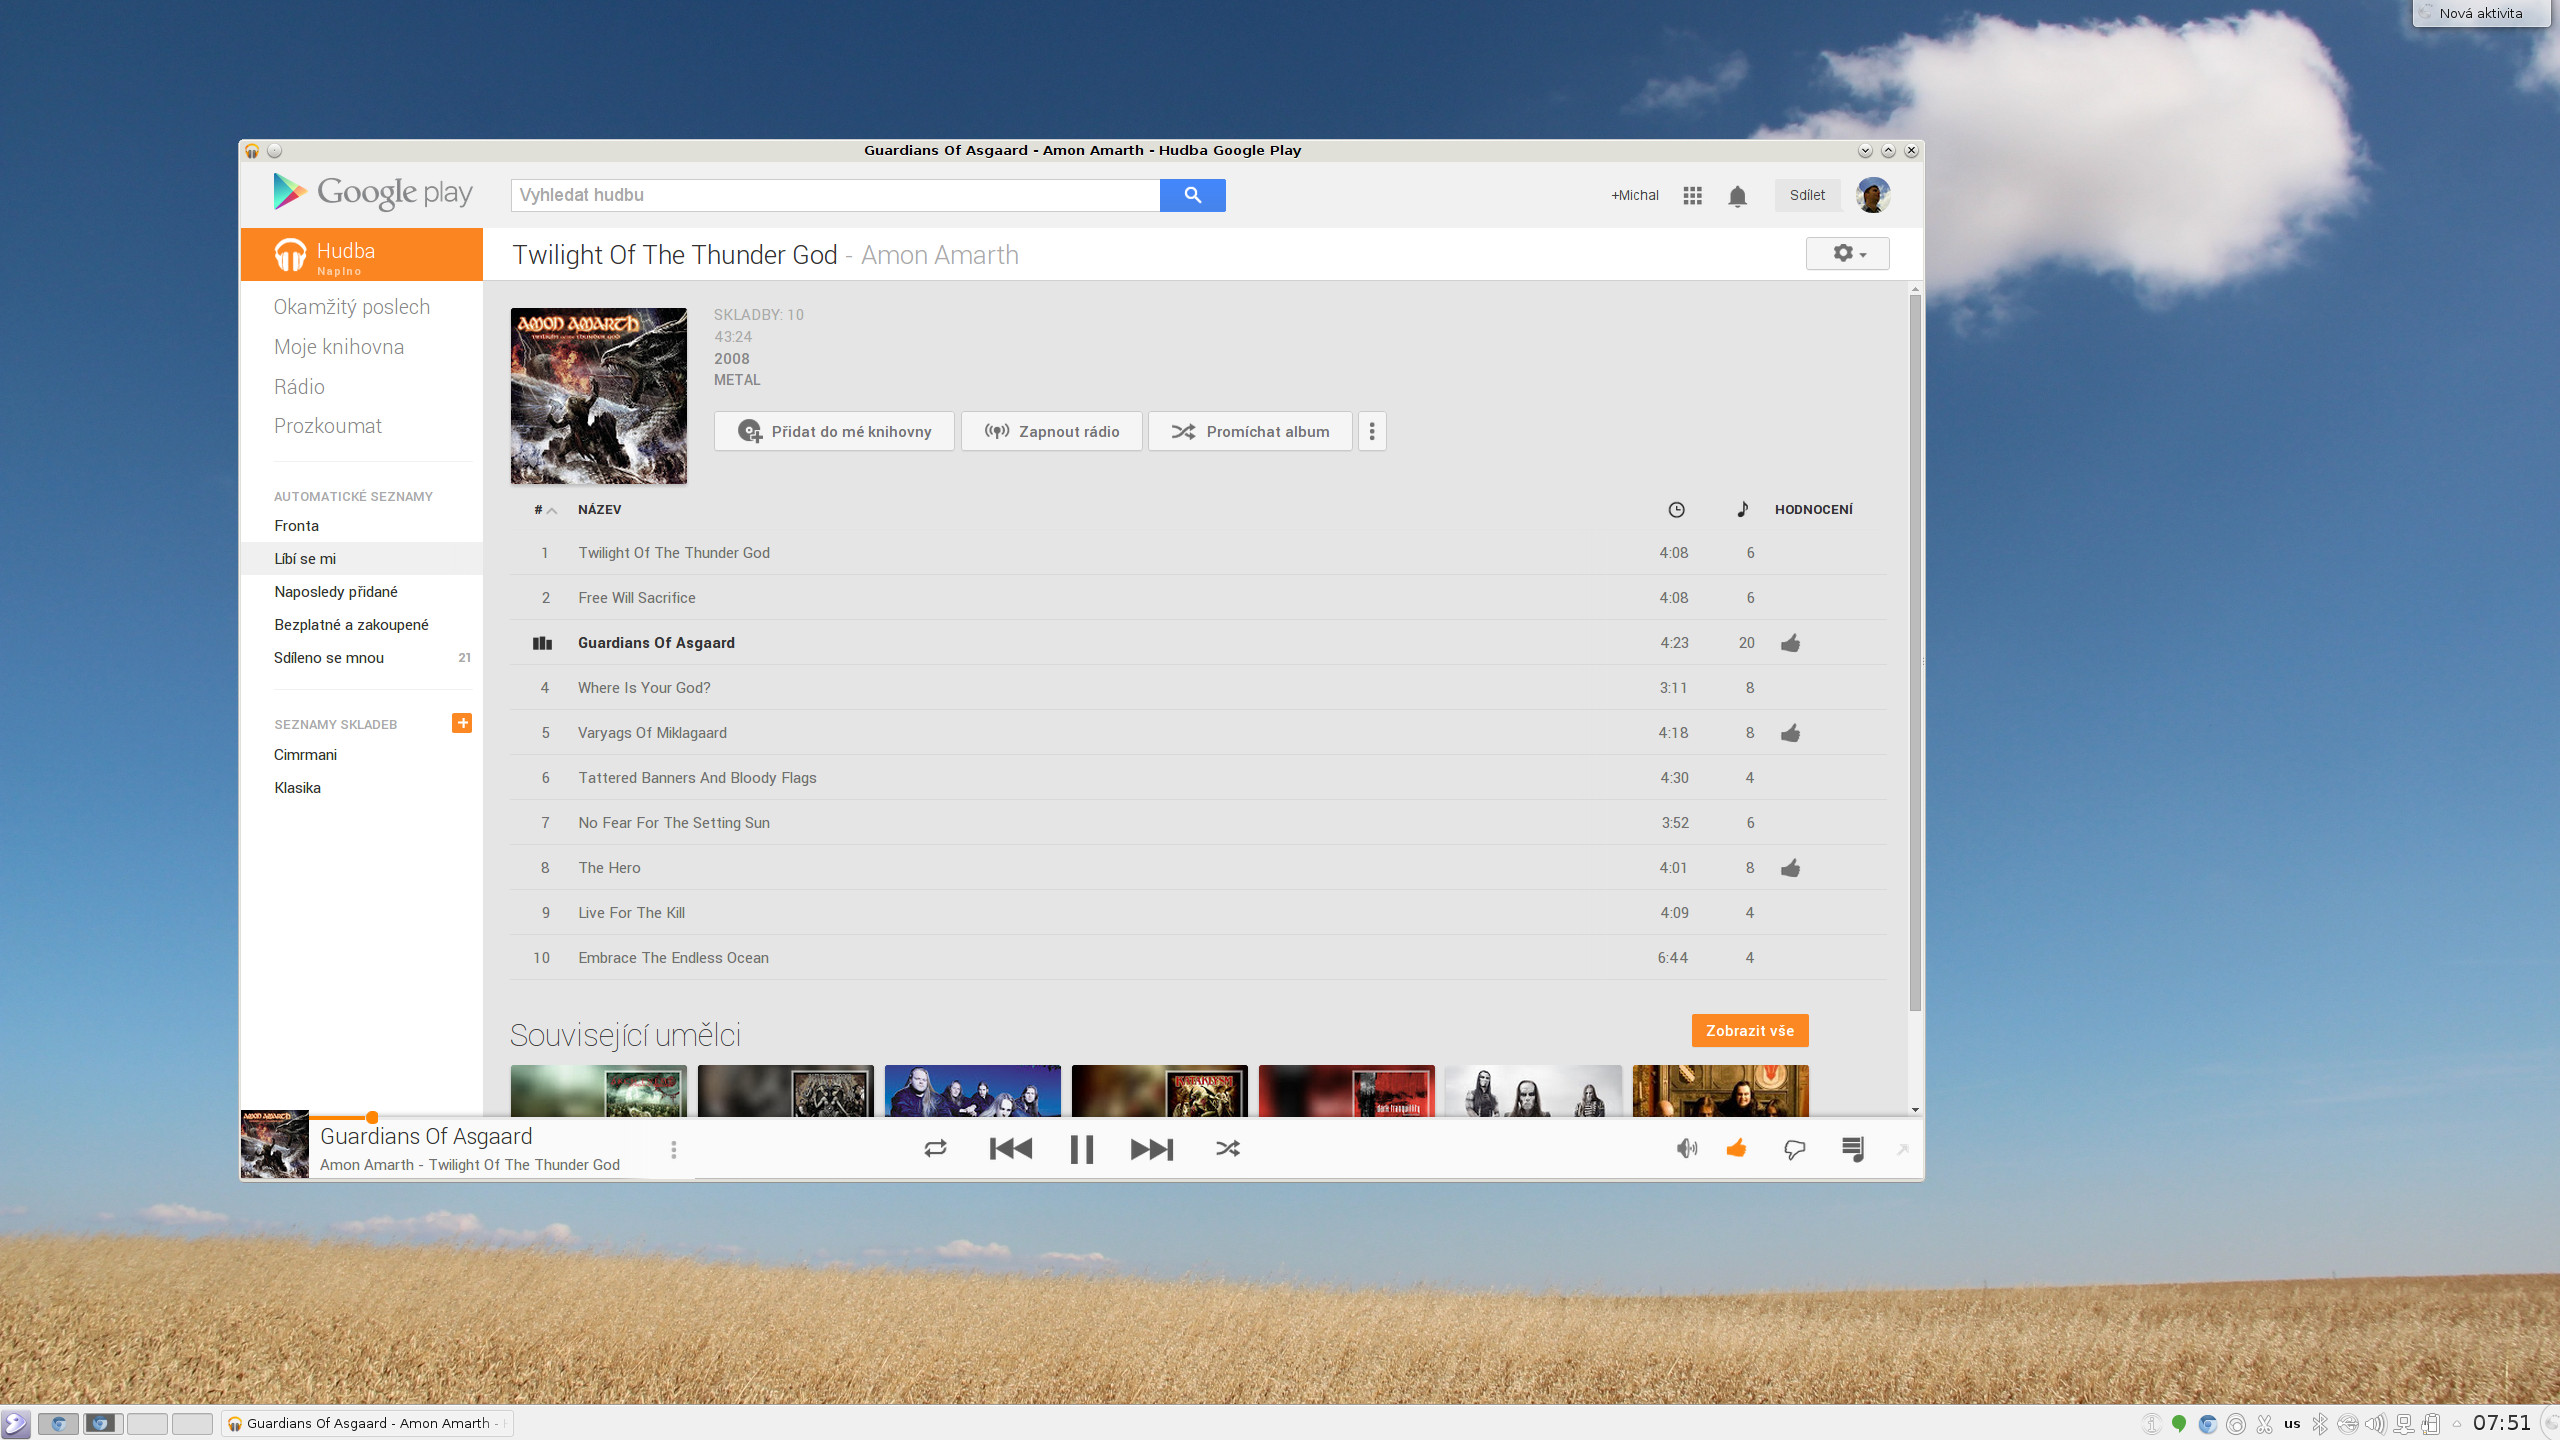Click the song progress slider handle
Screen dimensions: 2560x1440
pyautogui.click(x=372, y=1117)
